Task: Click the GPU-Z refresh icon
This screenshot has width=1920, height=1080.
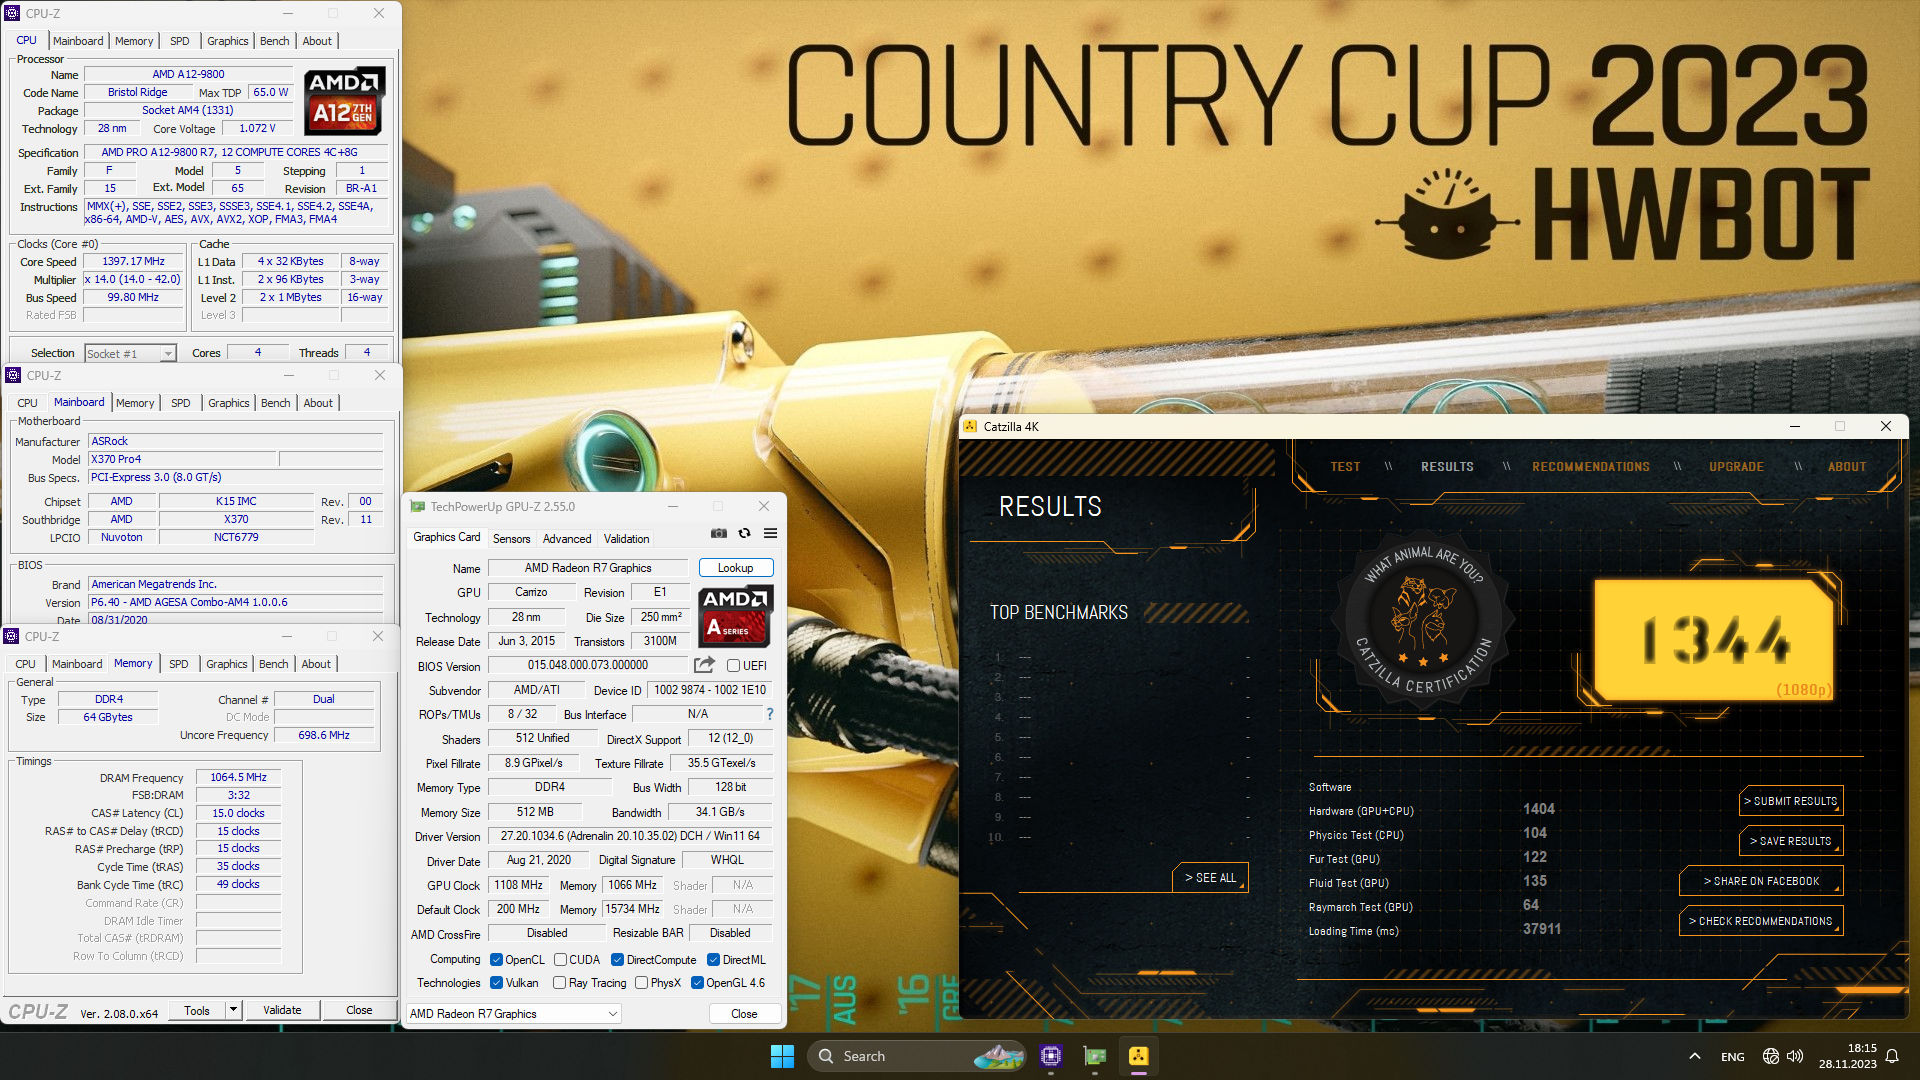Action: click(x=745, y=533)
